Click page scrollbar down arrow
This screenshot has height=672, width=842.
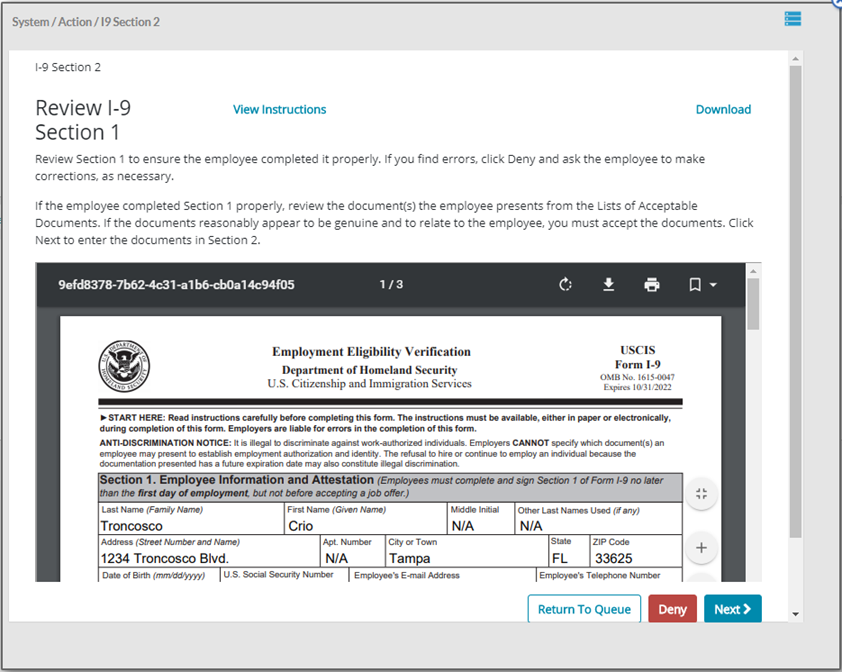pyautogui.click(x=795, y=614)
